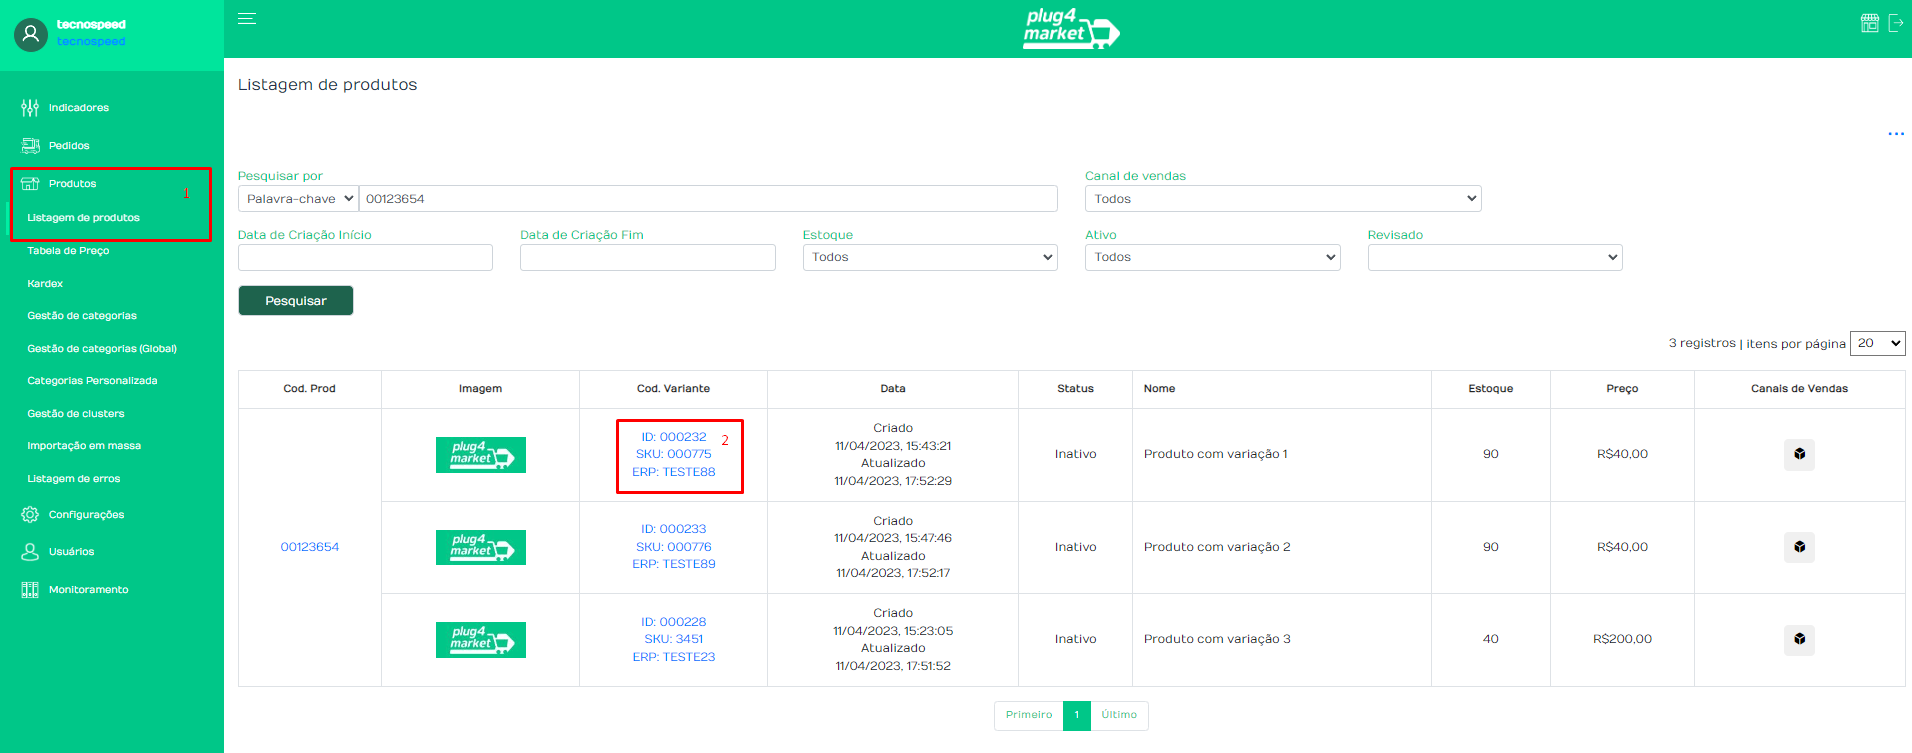
Task: Open Gestão de clusters
Action: click(76, 414)
